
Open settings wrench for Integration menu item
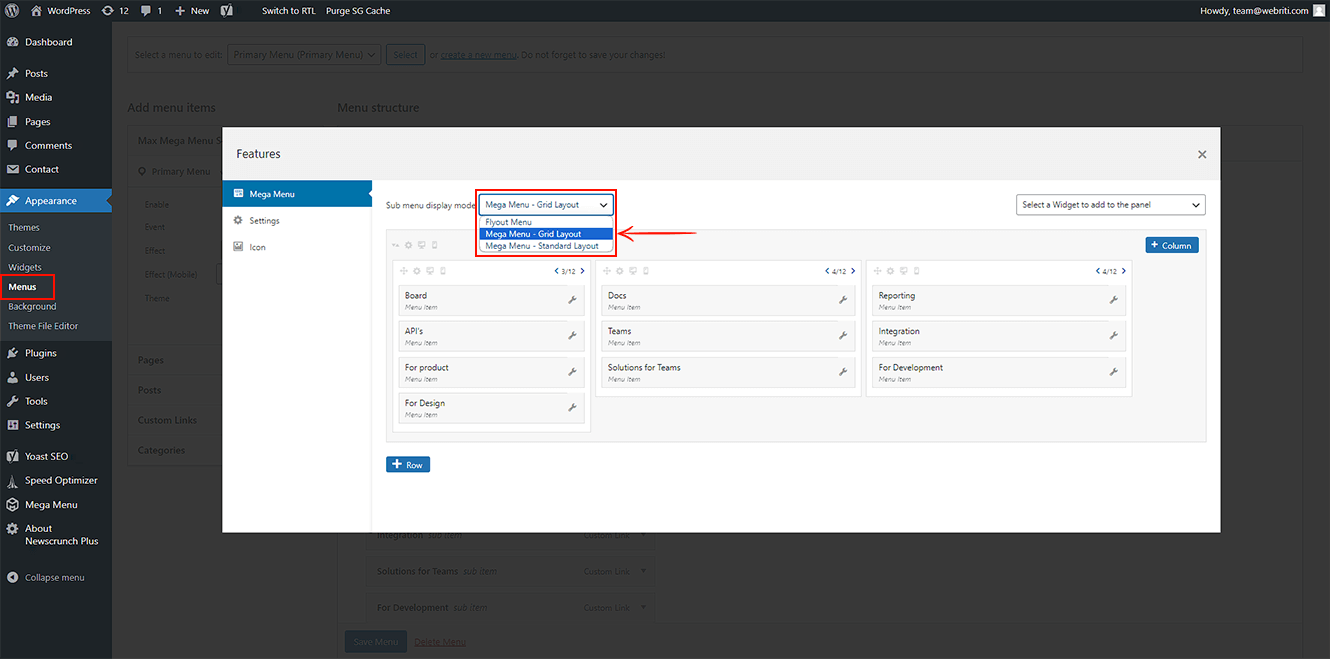(1114, 336)
